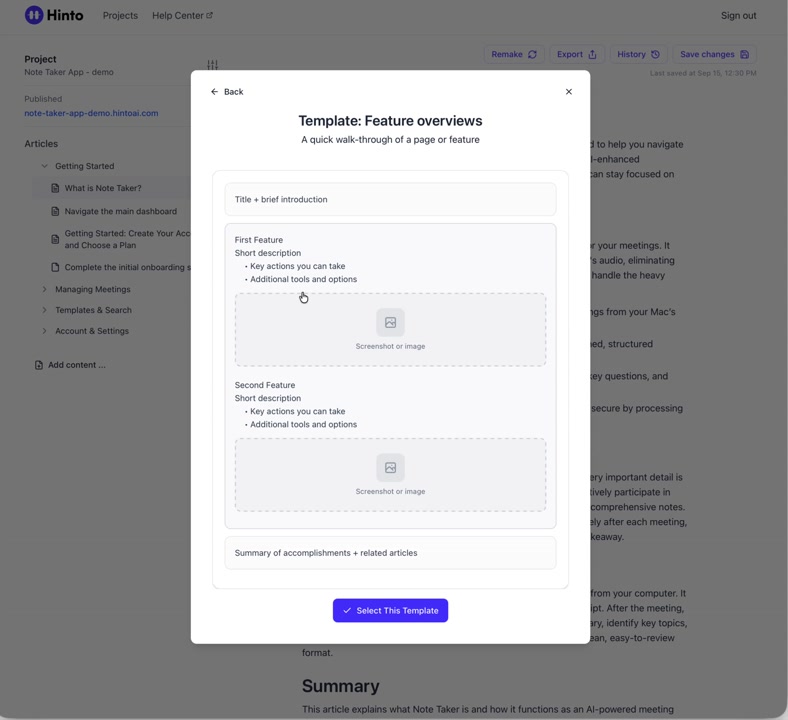The image size is (788, 720).
Task: Open the note-taker-app-demo.hintoai.com link
Action: [x=91, y=113]
